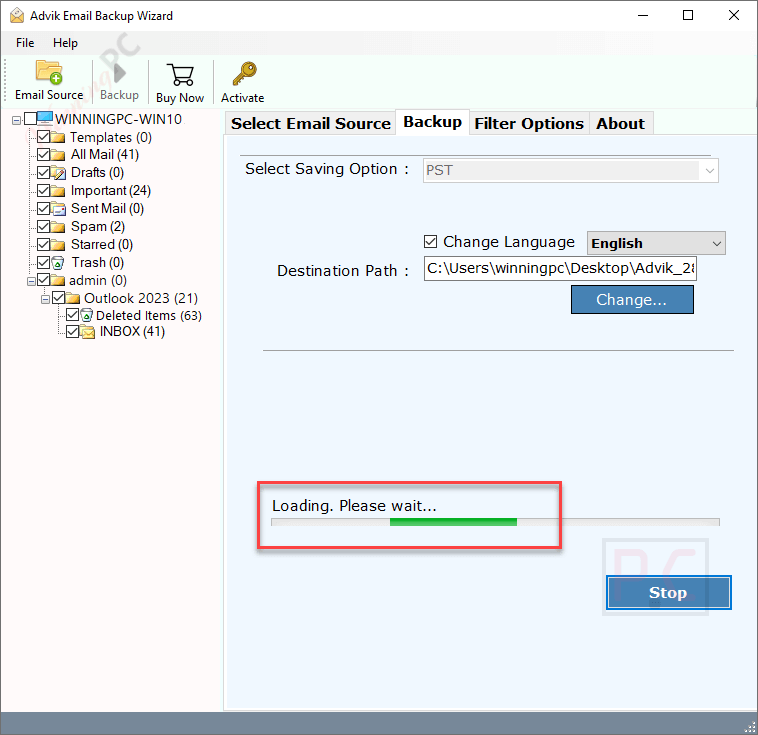Click the admin folder icon
758x735 pixels.
click(x=58, y=280)
